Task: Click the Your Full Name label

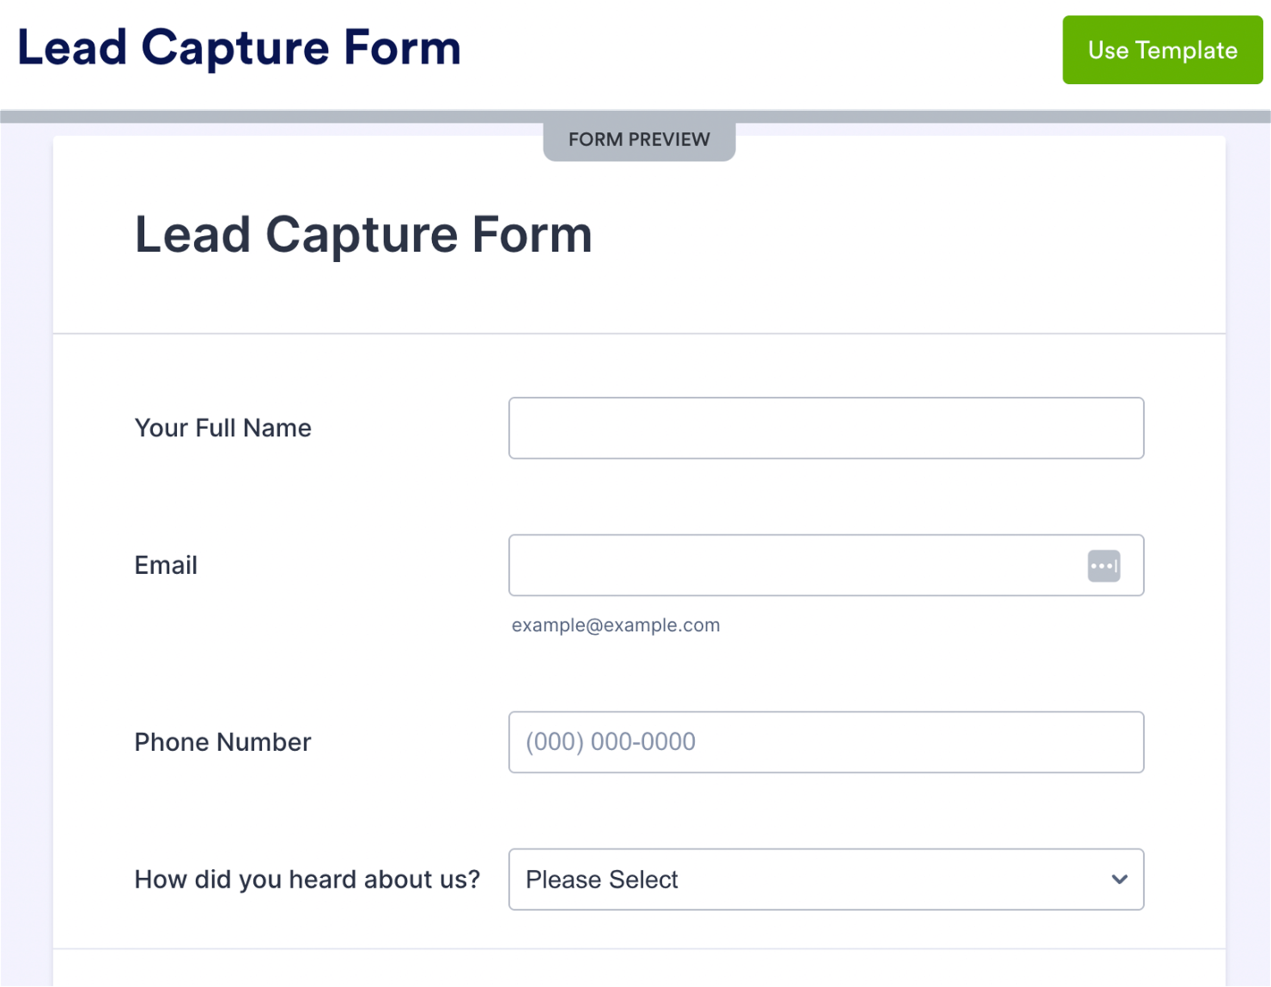Action: tap(223, 428)
